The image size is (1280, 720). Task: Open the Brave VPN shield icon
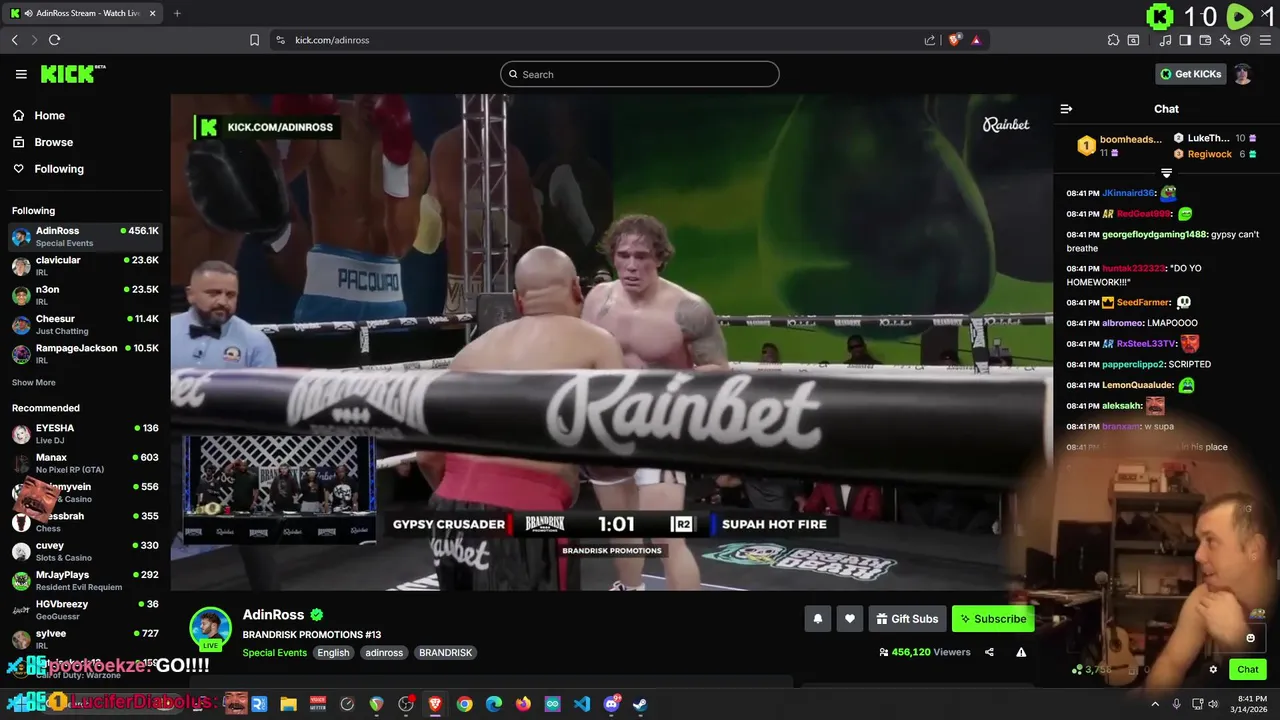[x=1245, y=40]
